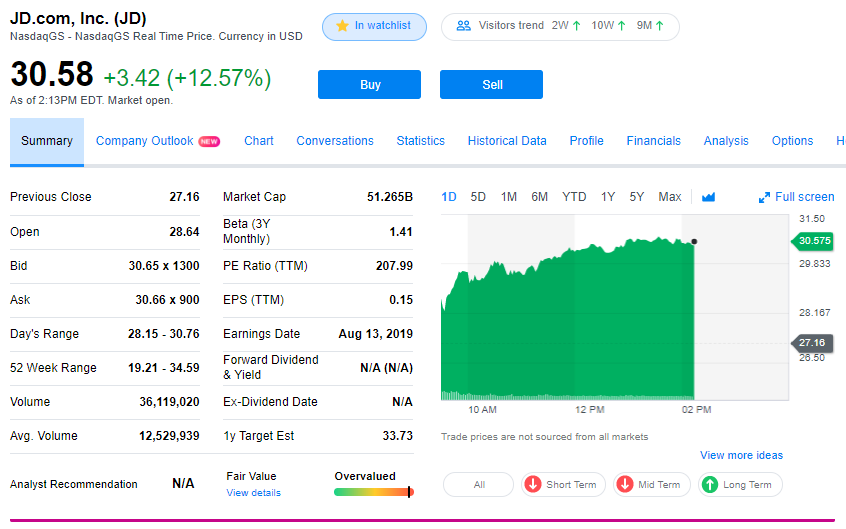Select the Mid Term filter pill
Image resolution: width=846 pixels, height=529 pixels.
click(x=652, y=485)
